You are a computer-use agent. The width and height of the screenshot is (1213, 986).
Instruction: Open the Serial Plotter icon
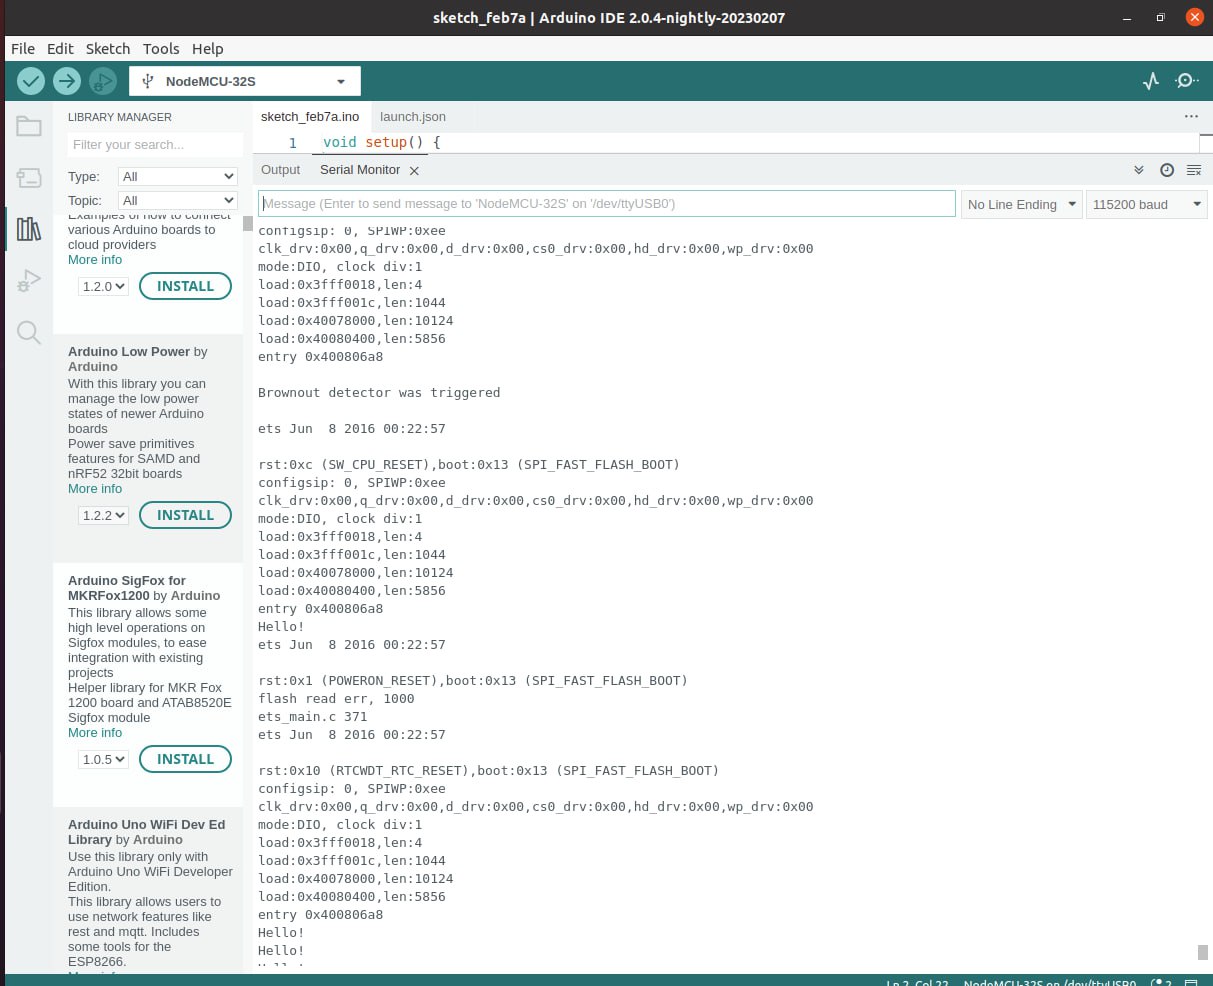tap(1151, 81)
